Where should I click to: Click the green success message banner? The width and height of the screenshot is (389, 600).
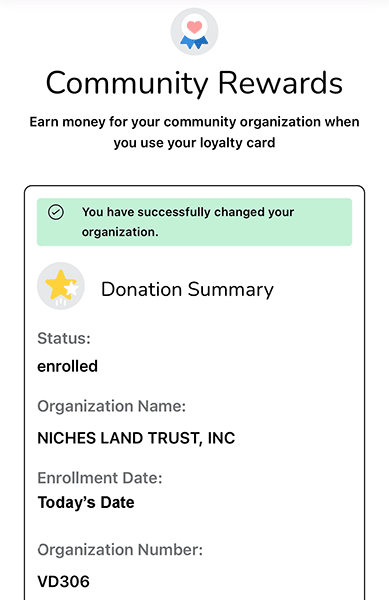(x=194, y=222)
